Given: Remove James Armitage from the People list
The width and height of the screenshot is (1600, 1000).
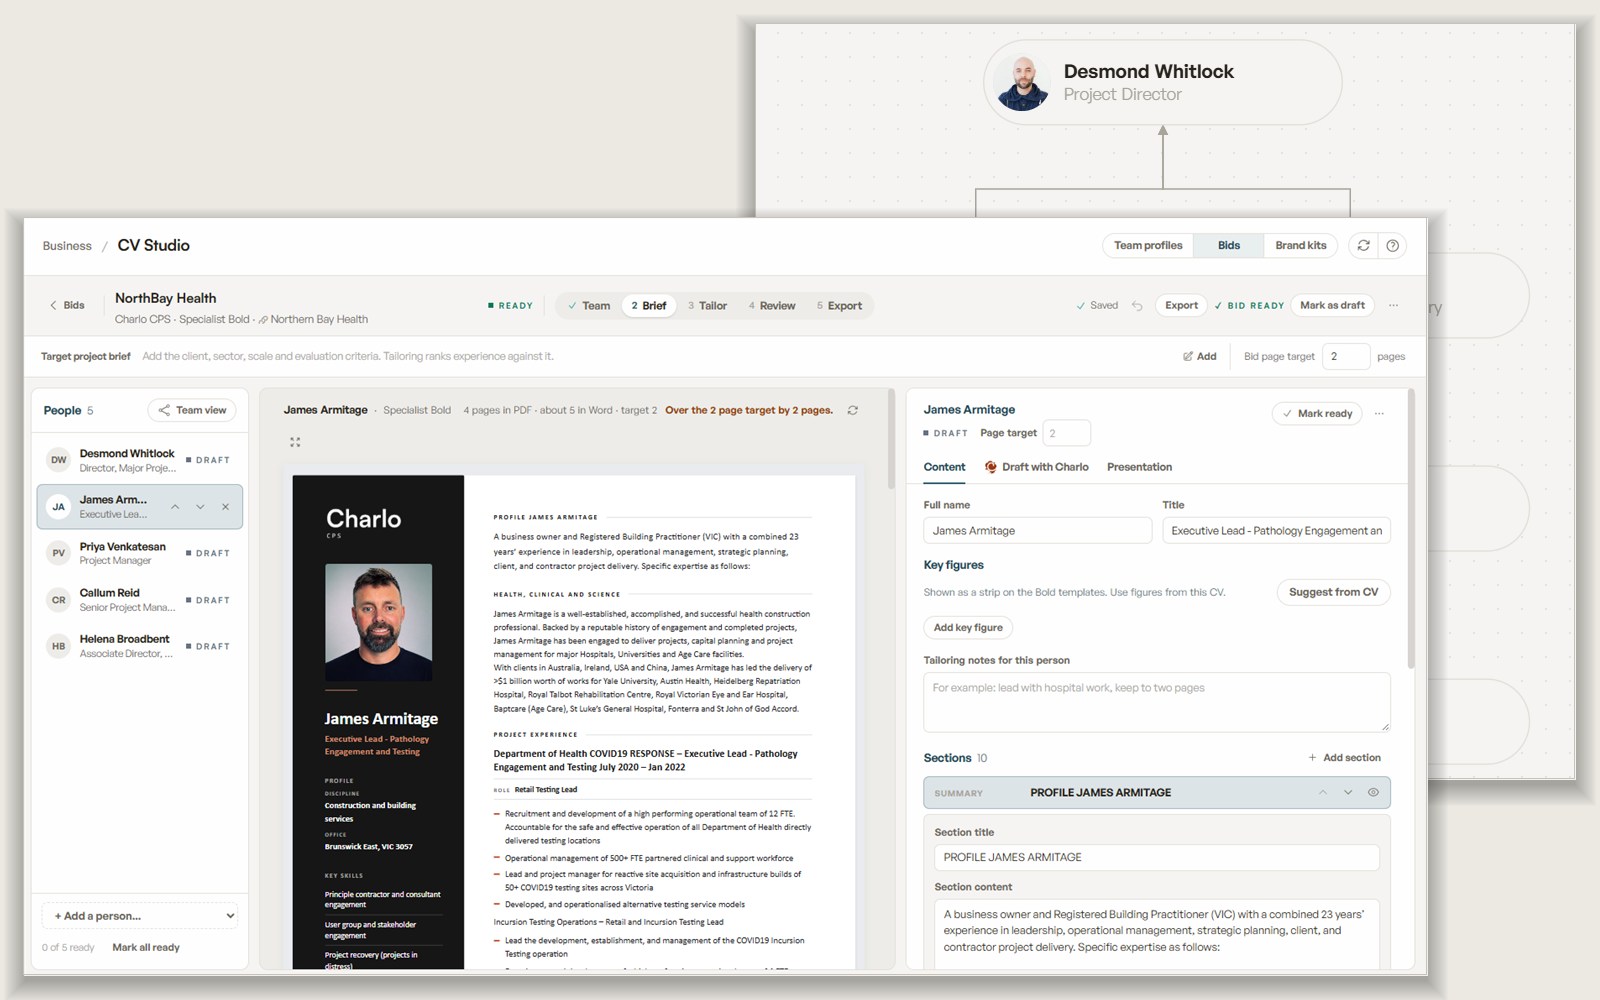Looking at the screenshot, I should 225,507.
